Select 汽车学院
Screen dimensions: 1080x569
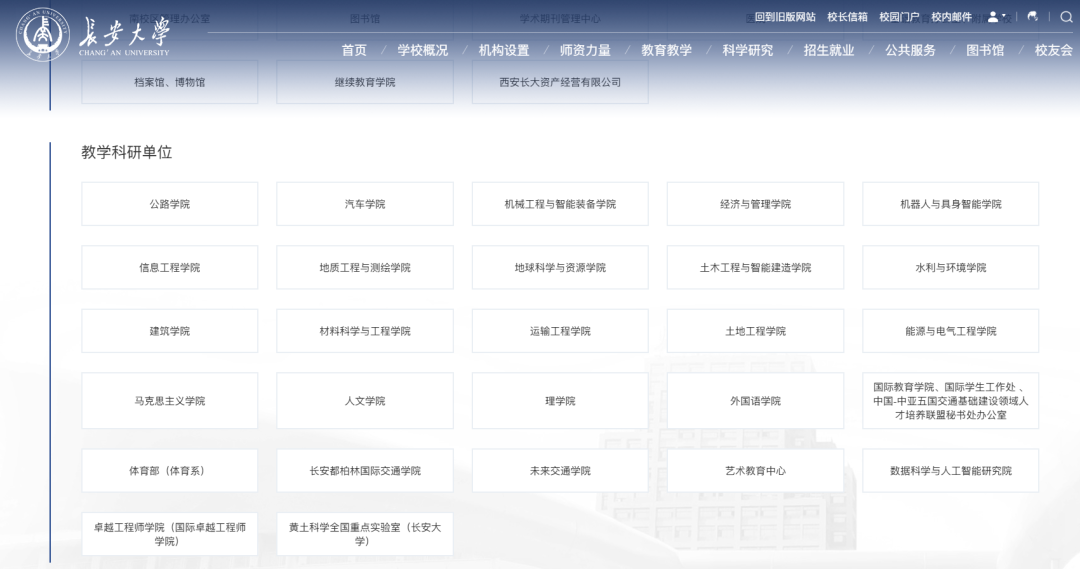click(x=365, y=204)
